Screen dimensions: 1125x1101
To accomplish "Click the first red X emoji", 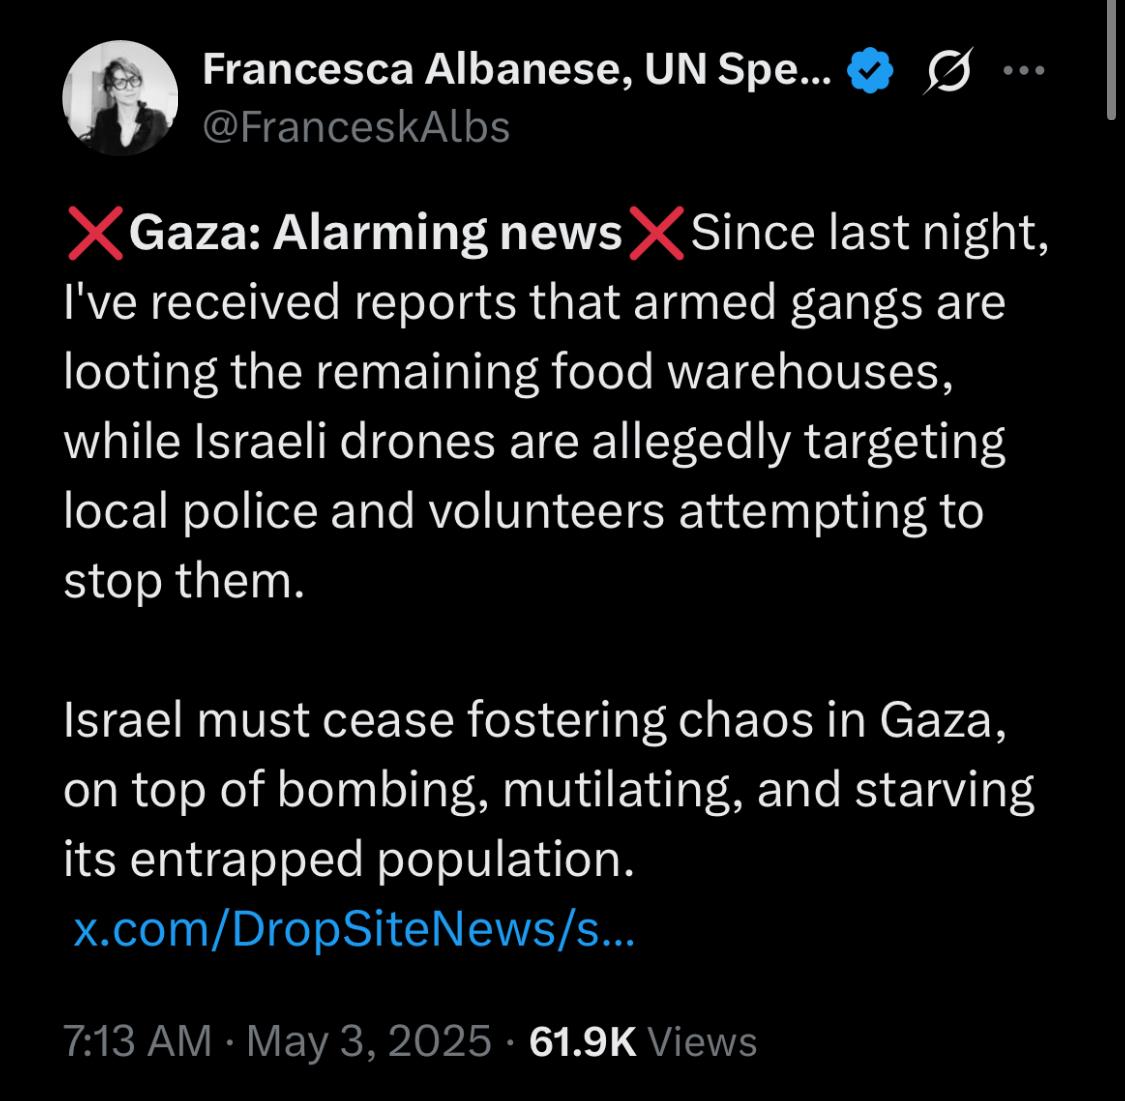I will point(95,233).
